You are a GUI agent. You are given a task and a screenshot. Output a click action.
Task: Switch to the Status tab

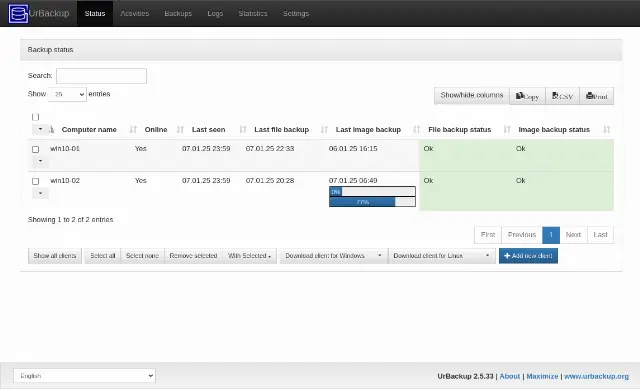[x=95, y=13]
